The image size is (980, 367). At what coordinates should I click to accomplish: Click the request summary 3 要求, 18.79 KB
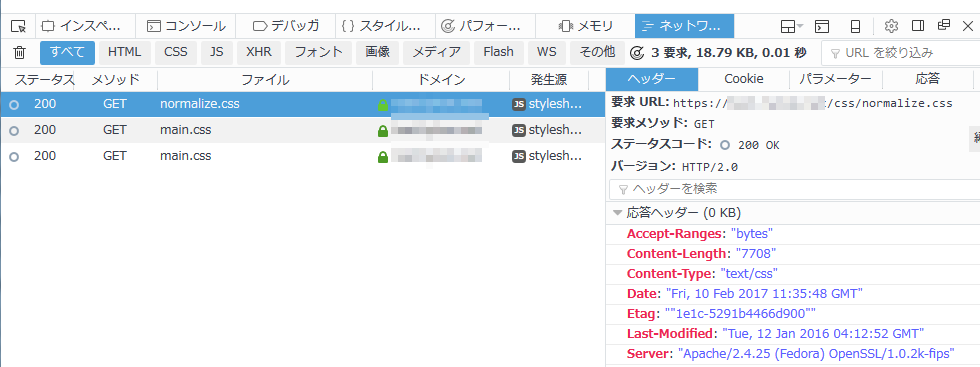719,53
